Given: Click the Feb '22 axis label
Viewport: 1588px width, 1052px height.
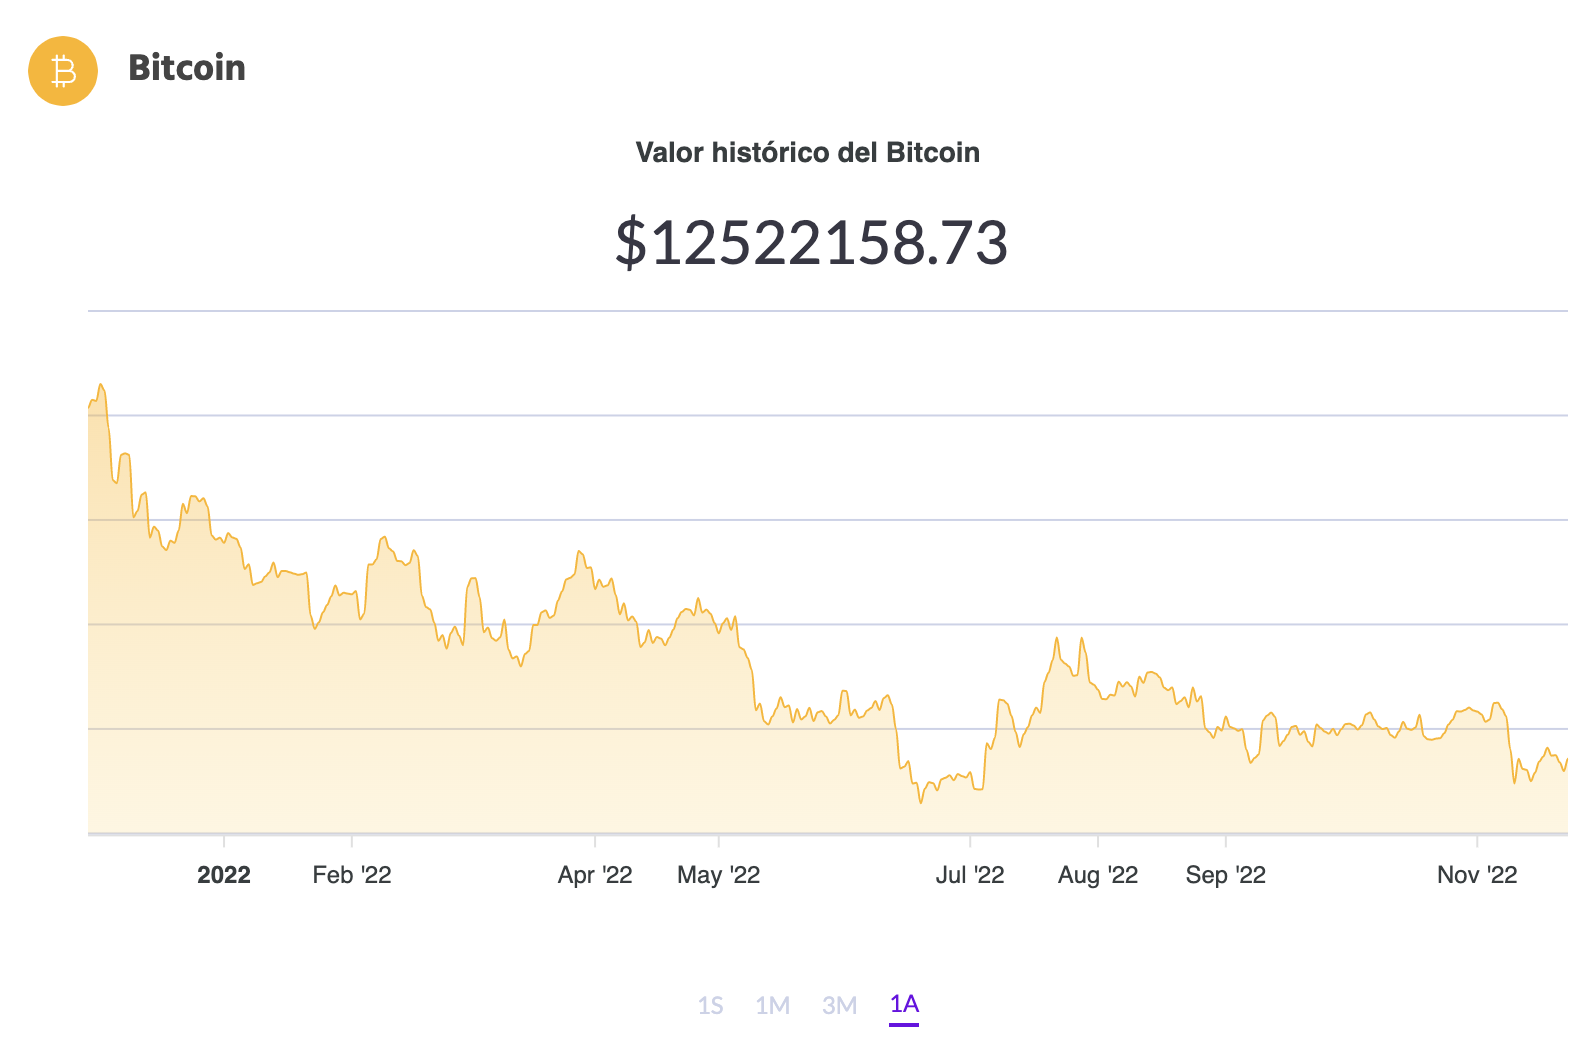Looking at the screenshot, I should pyautogui.click(x=352, y=875).
